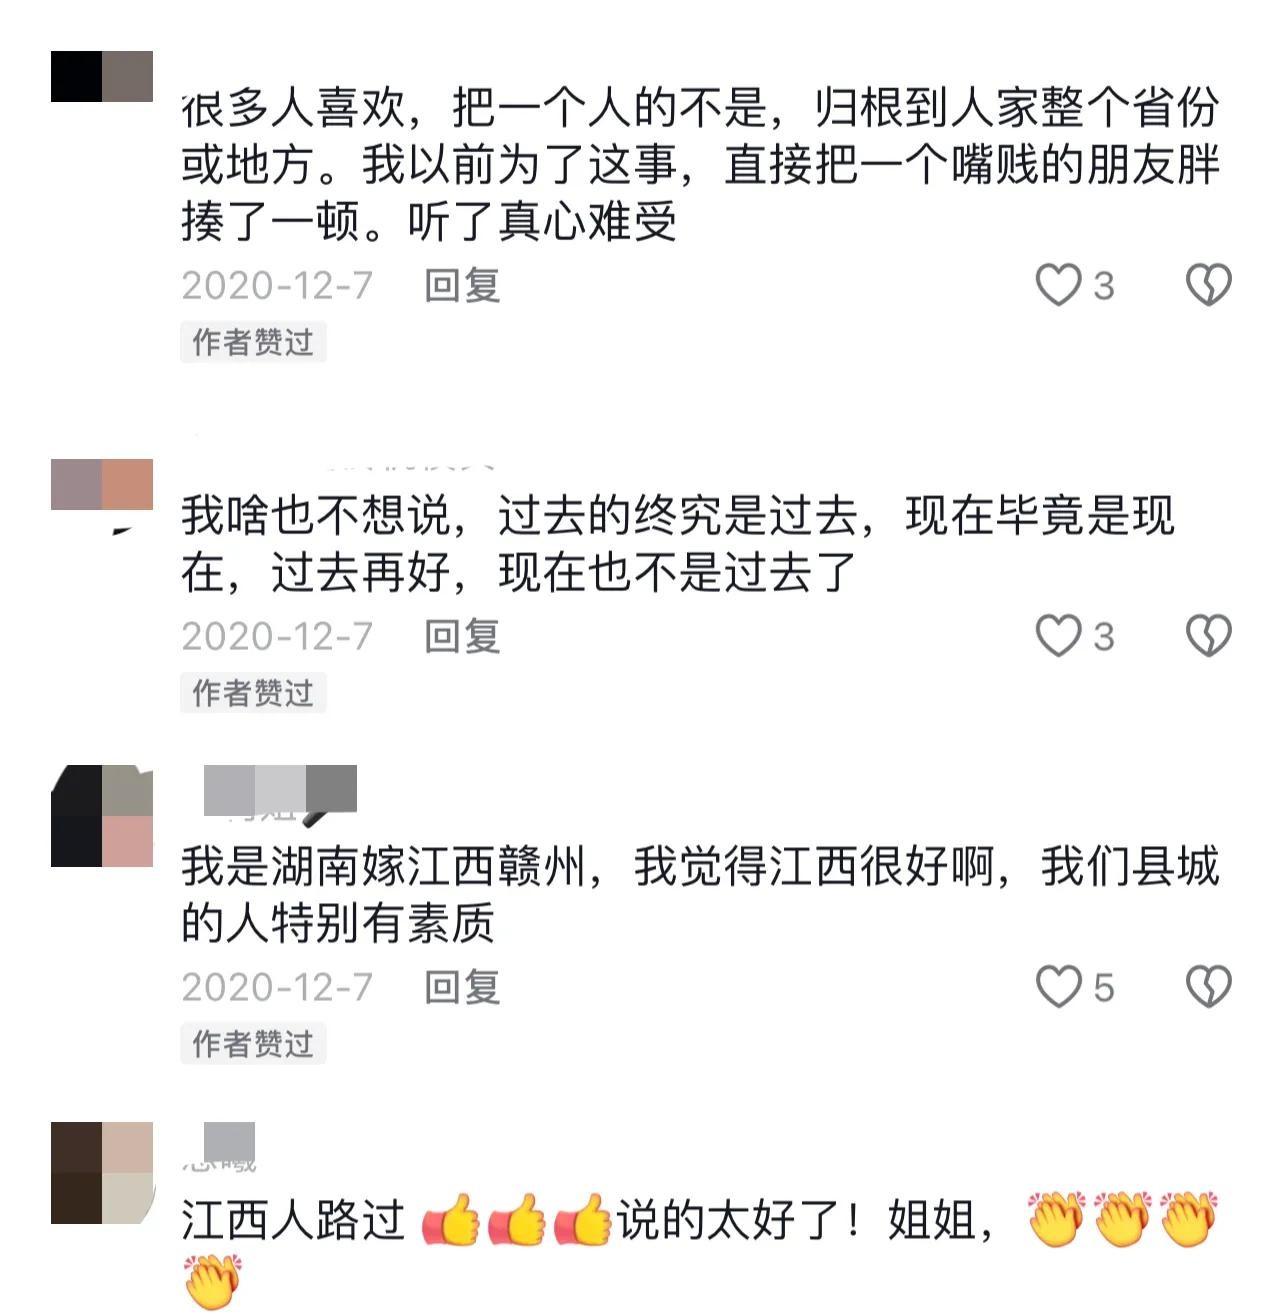The width and height of the screenshot is (1284, 1316).
Task: Reply to the first comment
Action: pyautogui.click(x=462, y=286)
